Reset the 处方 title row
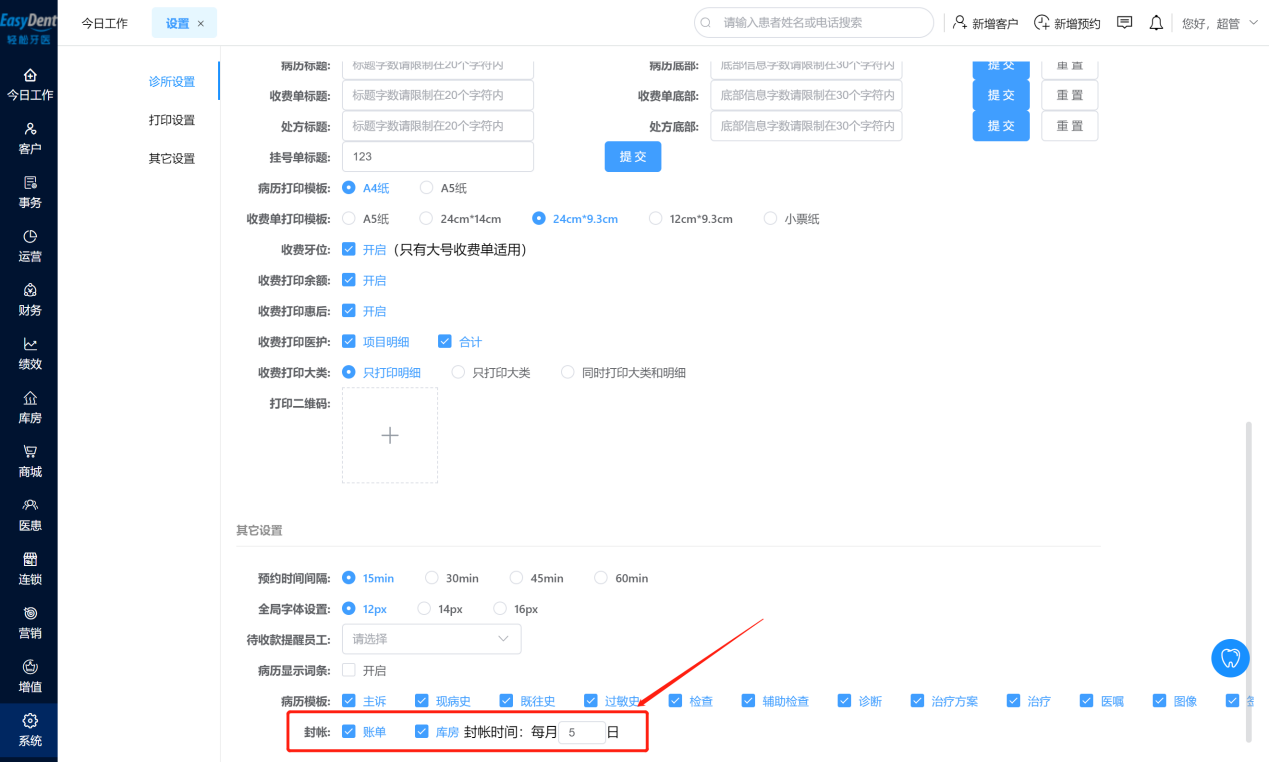The image size is (1269, 762). click(x=1070, y=126)
